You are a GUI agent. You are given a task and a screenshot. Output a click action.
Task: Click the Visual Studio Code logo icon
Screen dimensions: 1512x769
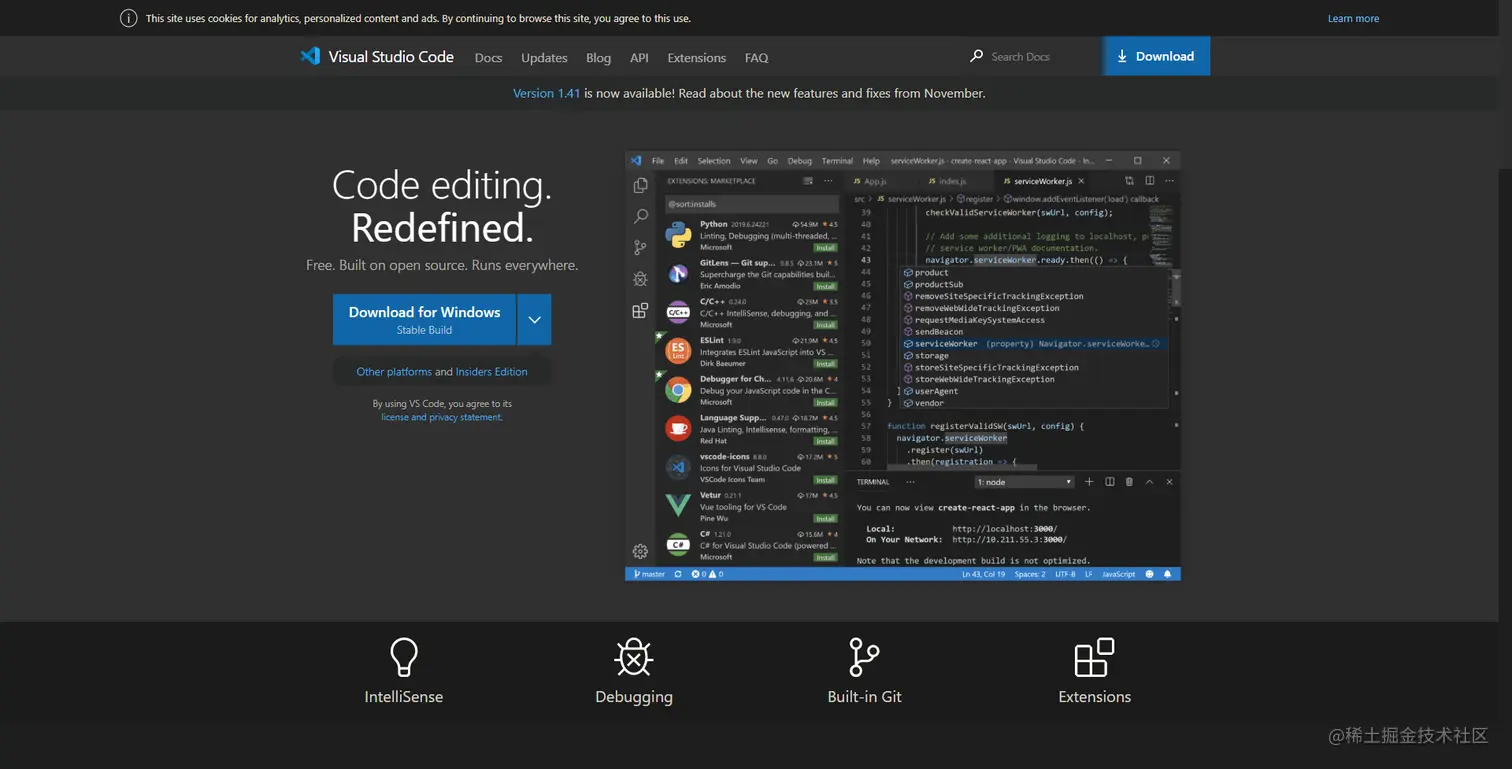tap(310, 56)
